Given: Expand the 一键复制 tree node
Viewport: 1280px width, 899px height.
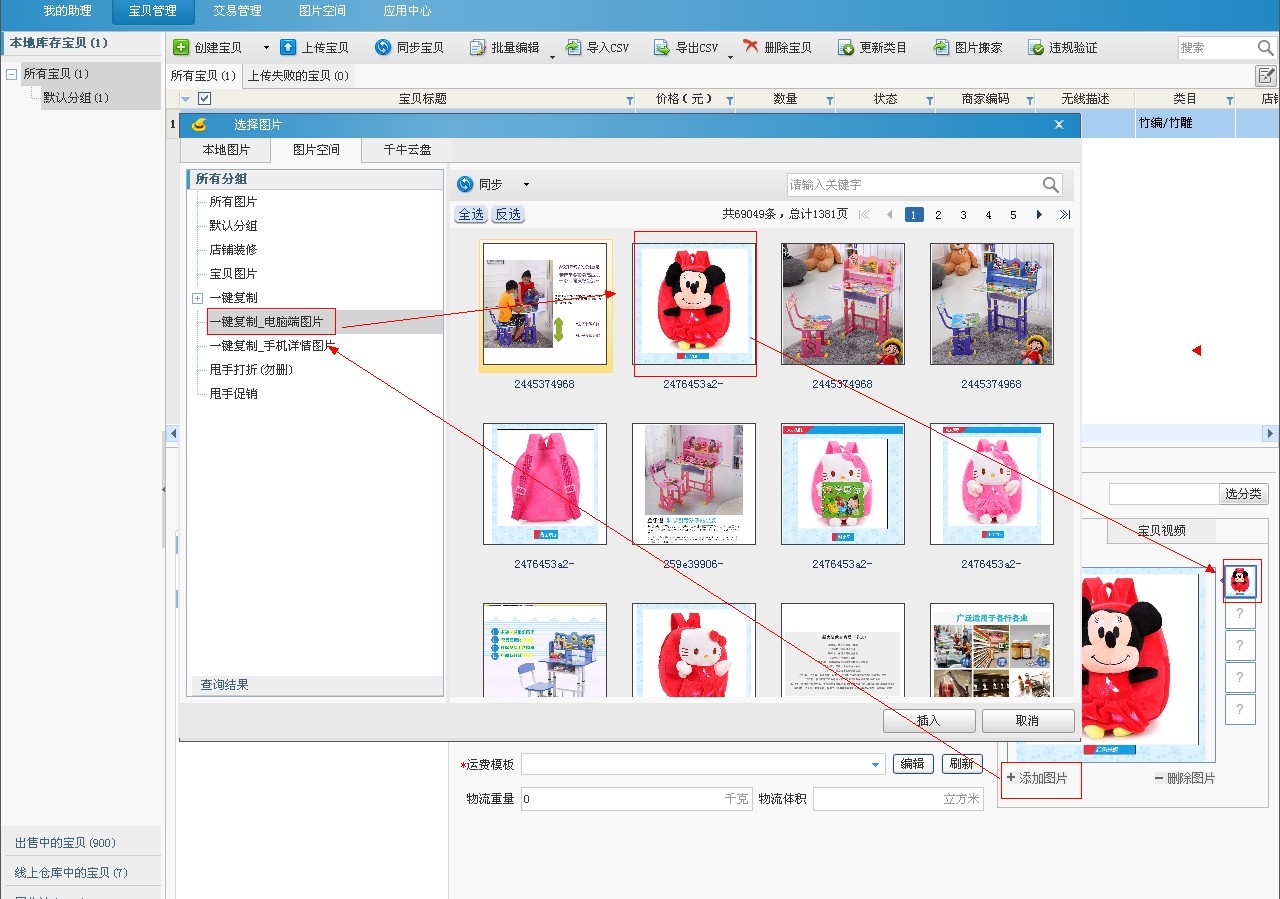Looking at the screenshot, I should point(197,298).
